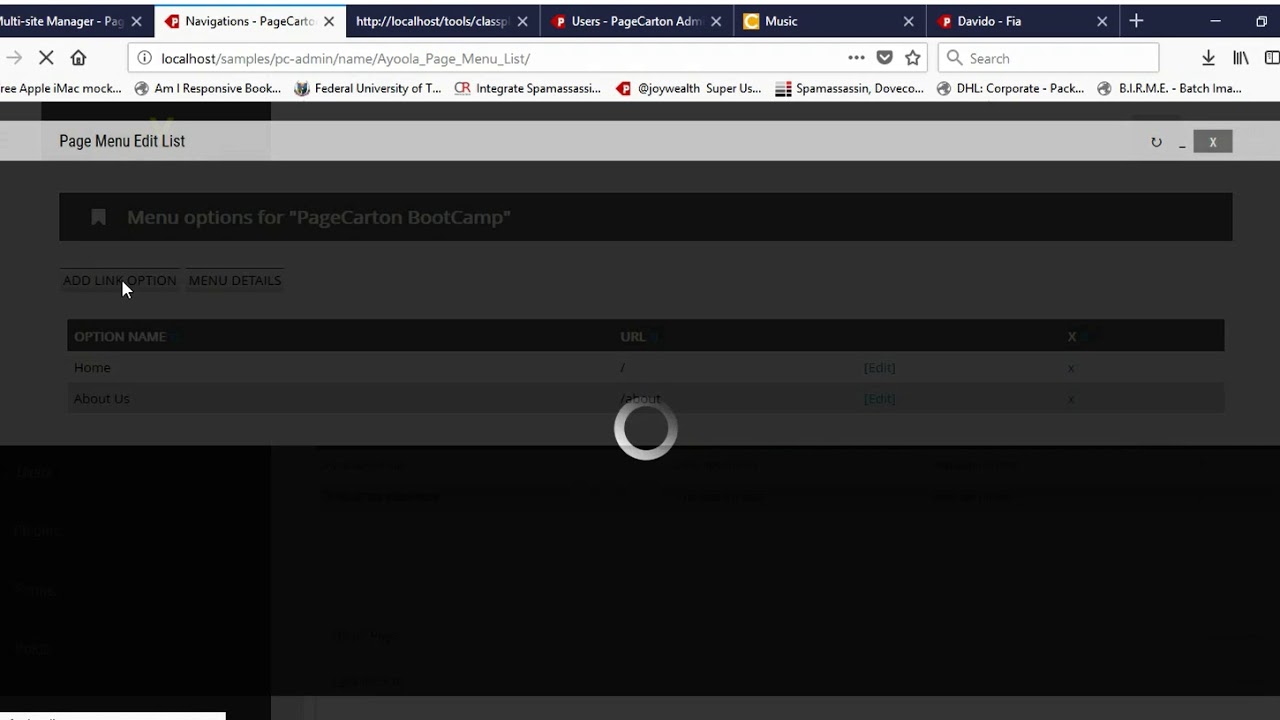Open page actions three-dot menu

856,58
